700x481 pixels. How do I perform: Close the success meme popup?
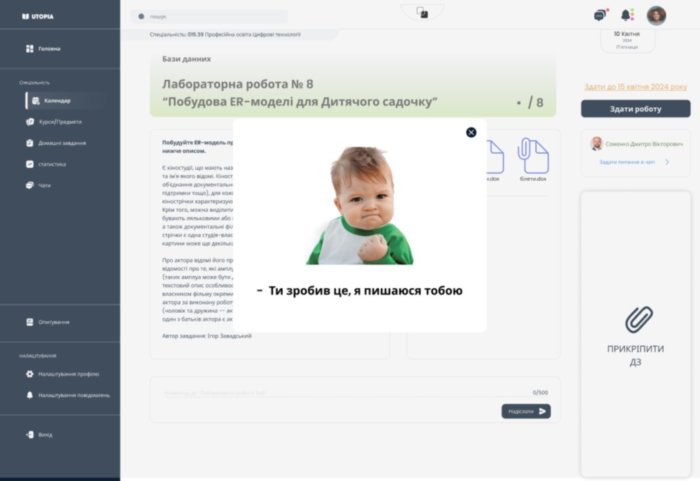(x=471, y=132)
